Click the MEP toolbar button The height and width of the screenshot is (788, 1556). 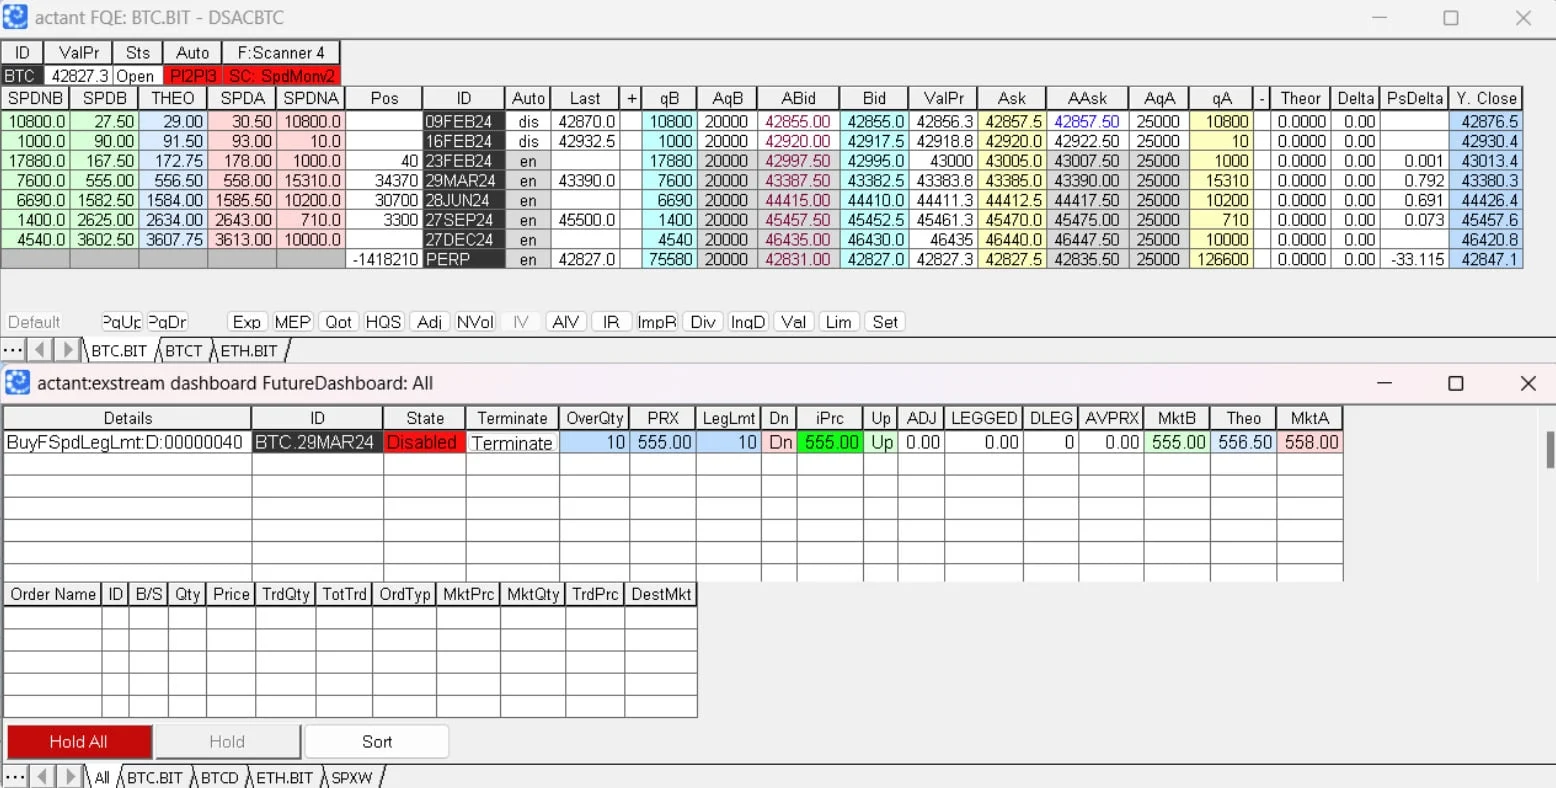tap(293, 322)
